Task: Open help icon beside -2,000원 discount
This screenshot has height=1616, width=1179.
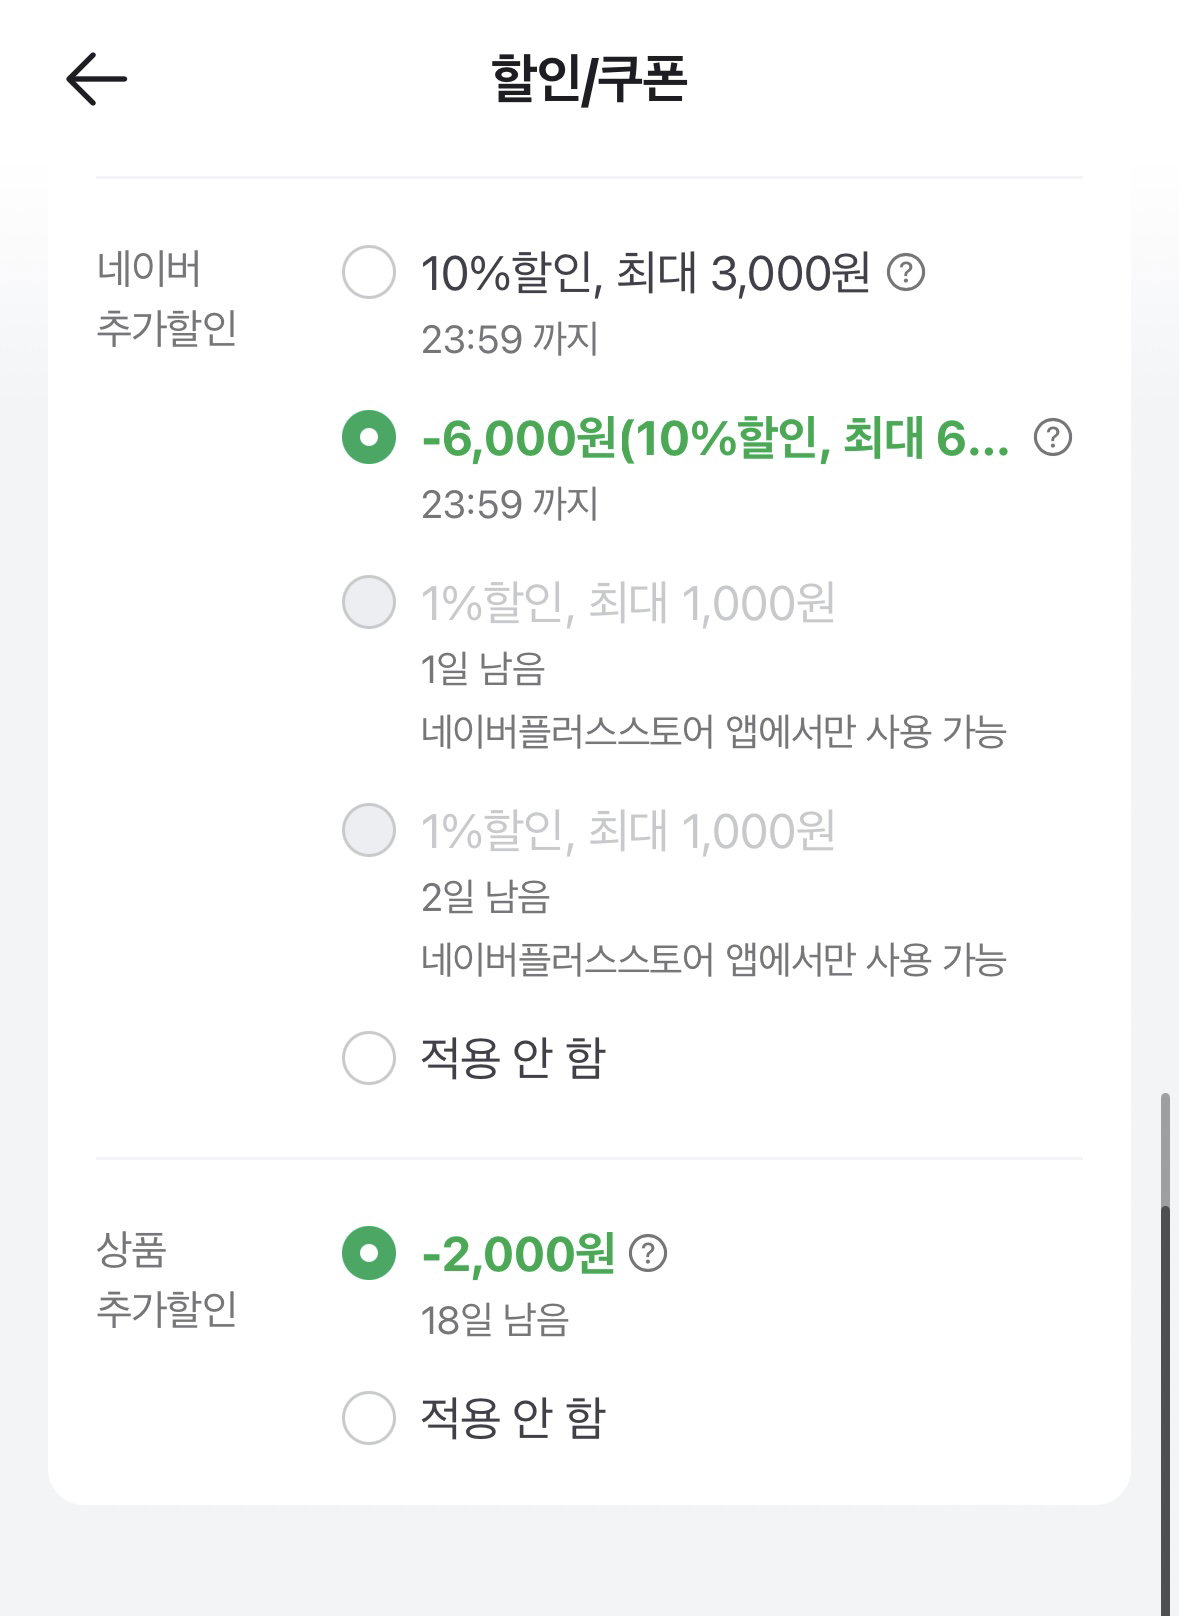Action: coord(648,1253)
